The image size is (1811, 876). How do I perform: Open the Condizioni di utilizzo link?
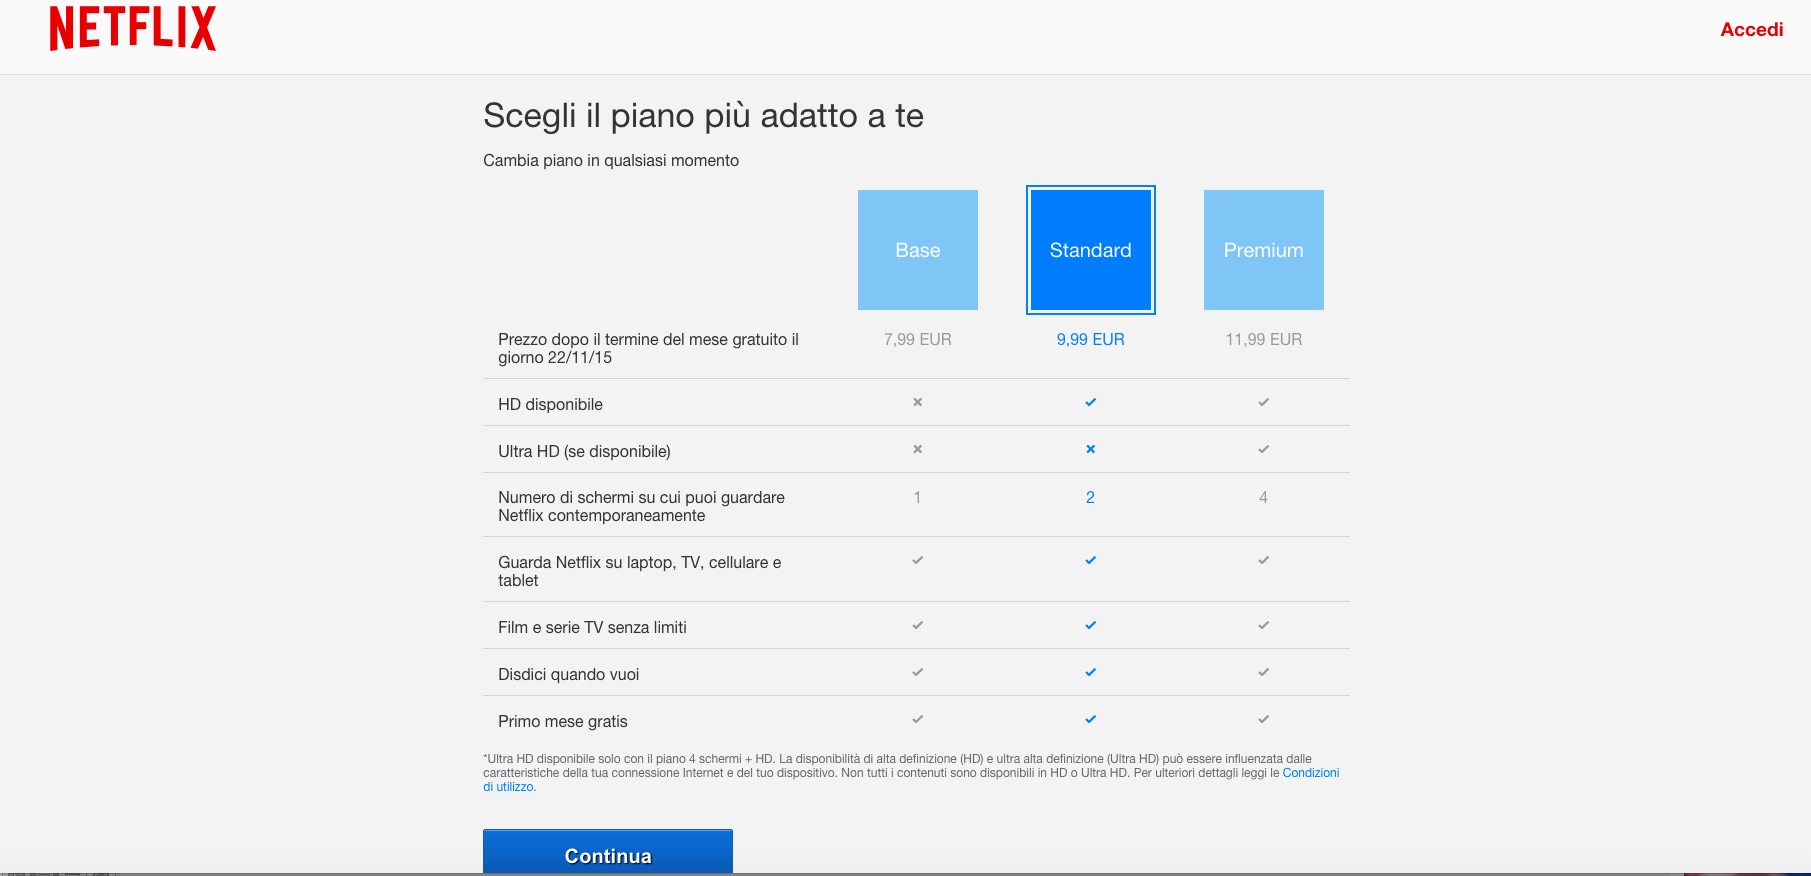[x=1310, y=773]
